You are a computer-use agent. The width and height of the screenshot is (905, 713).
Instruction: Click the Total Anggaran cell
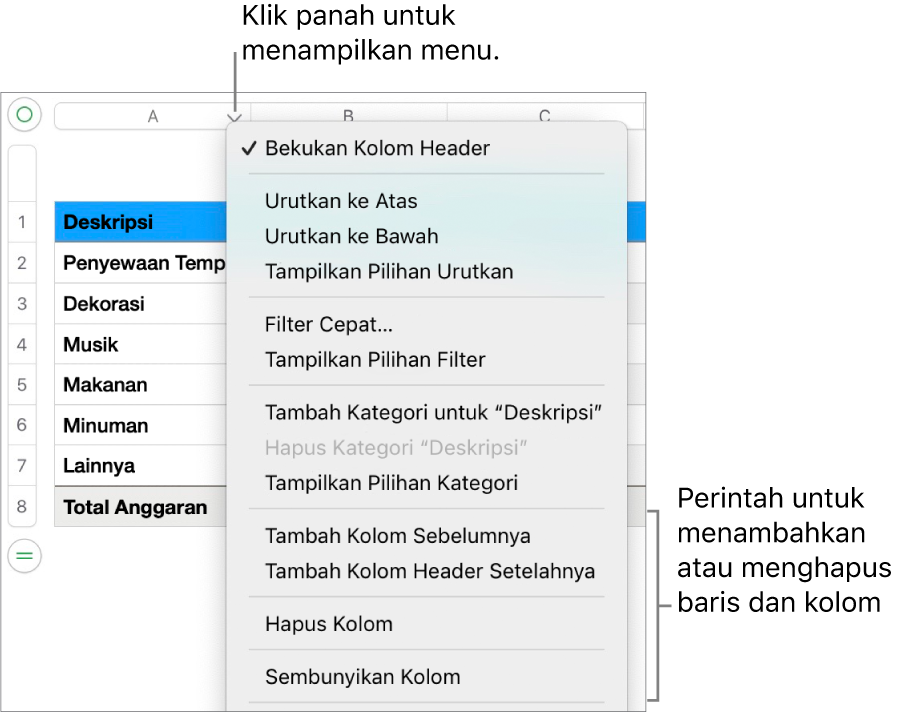[x=141, y=506]
